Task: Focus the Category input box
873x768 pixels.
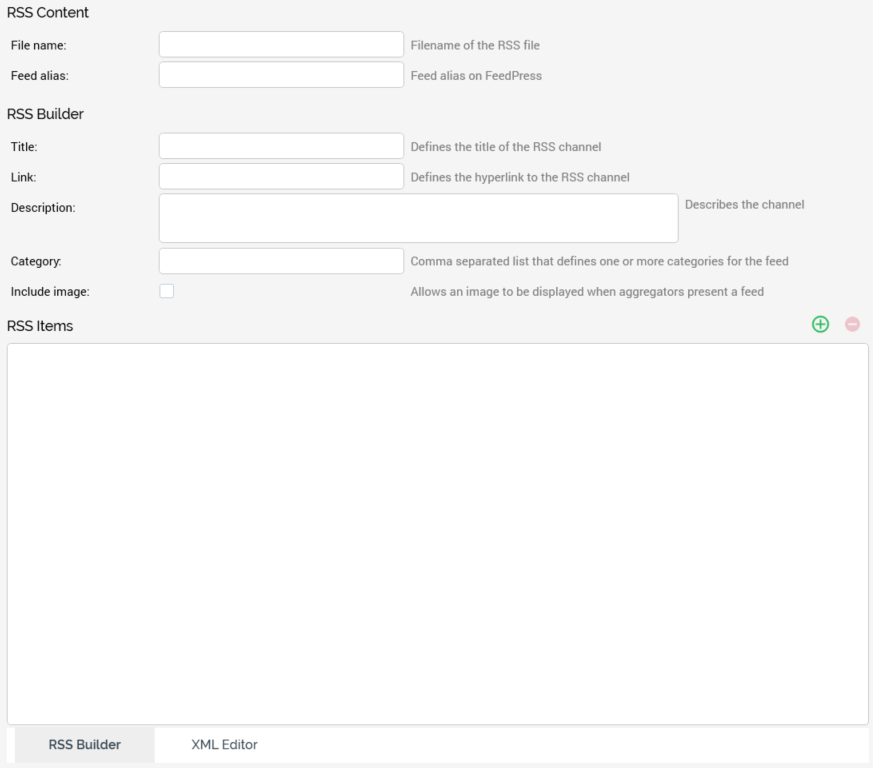Action: click(x=281, y=261)
